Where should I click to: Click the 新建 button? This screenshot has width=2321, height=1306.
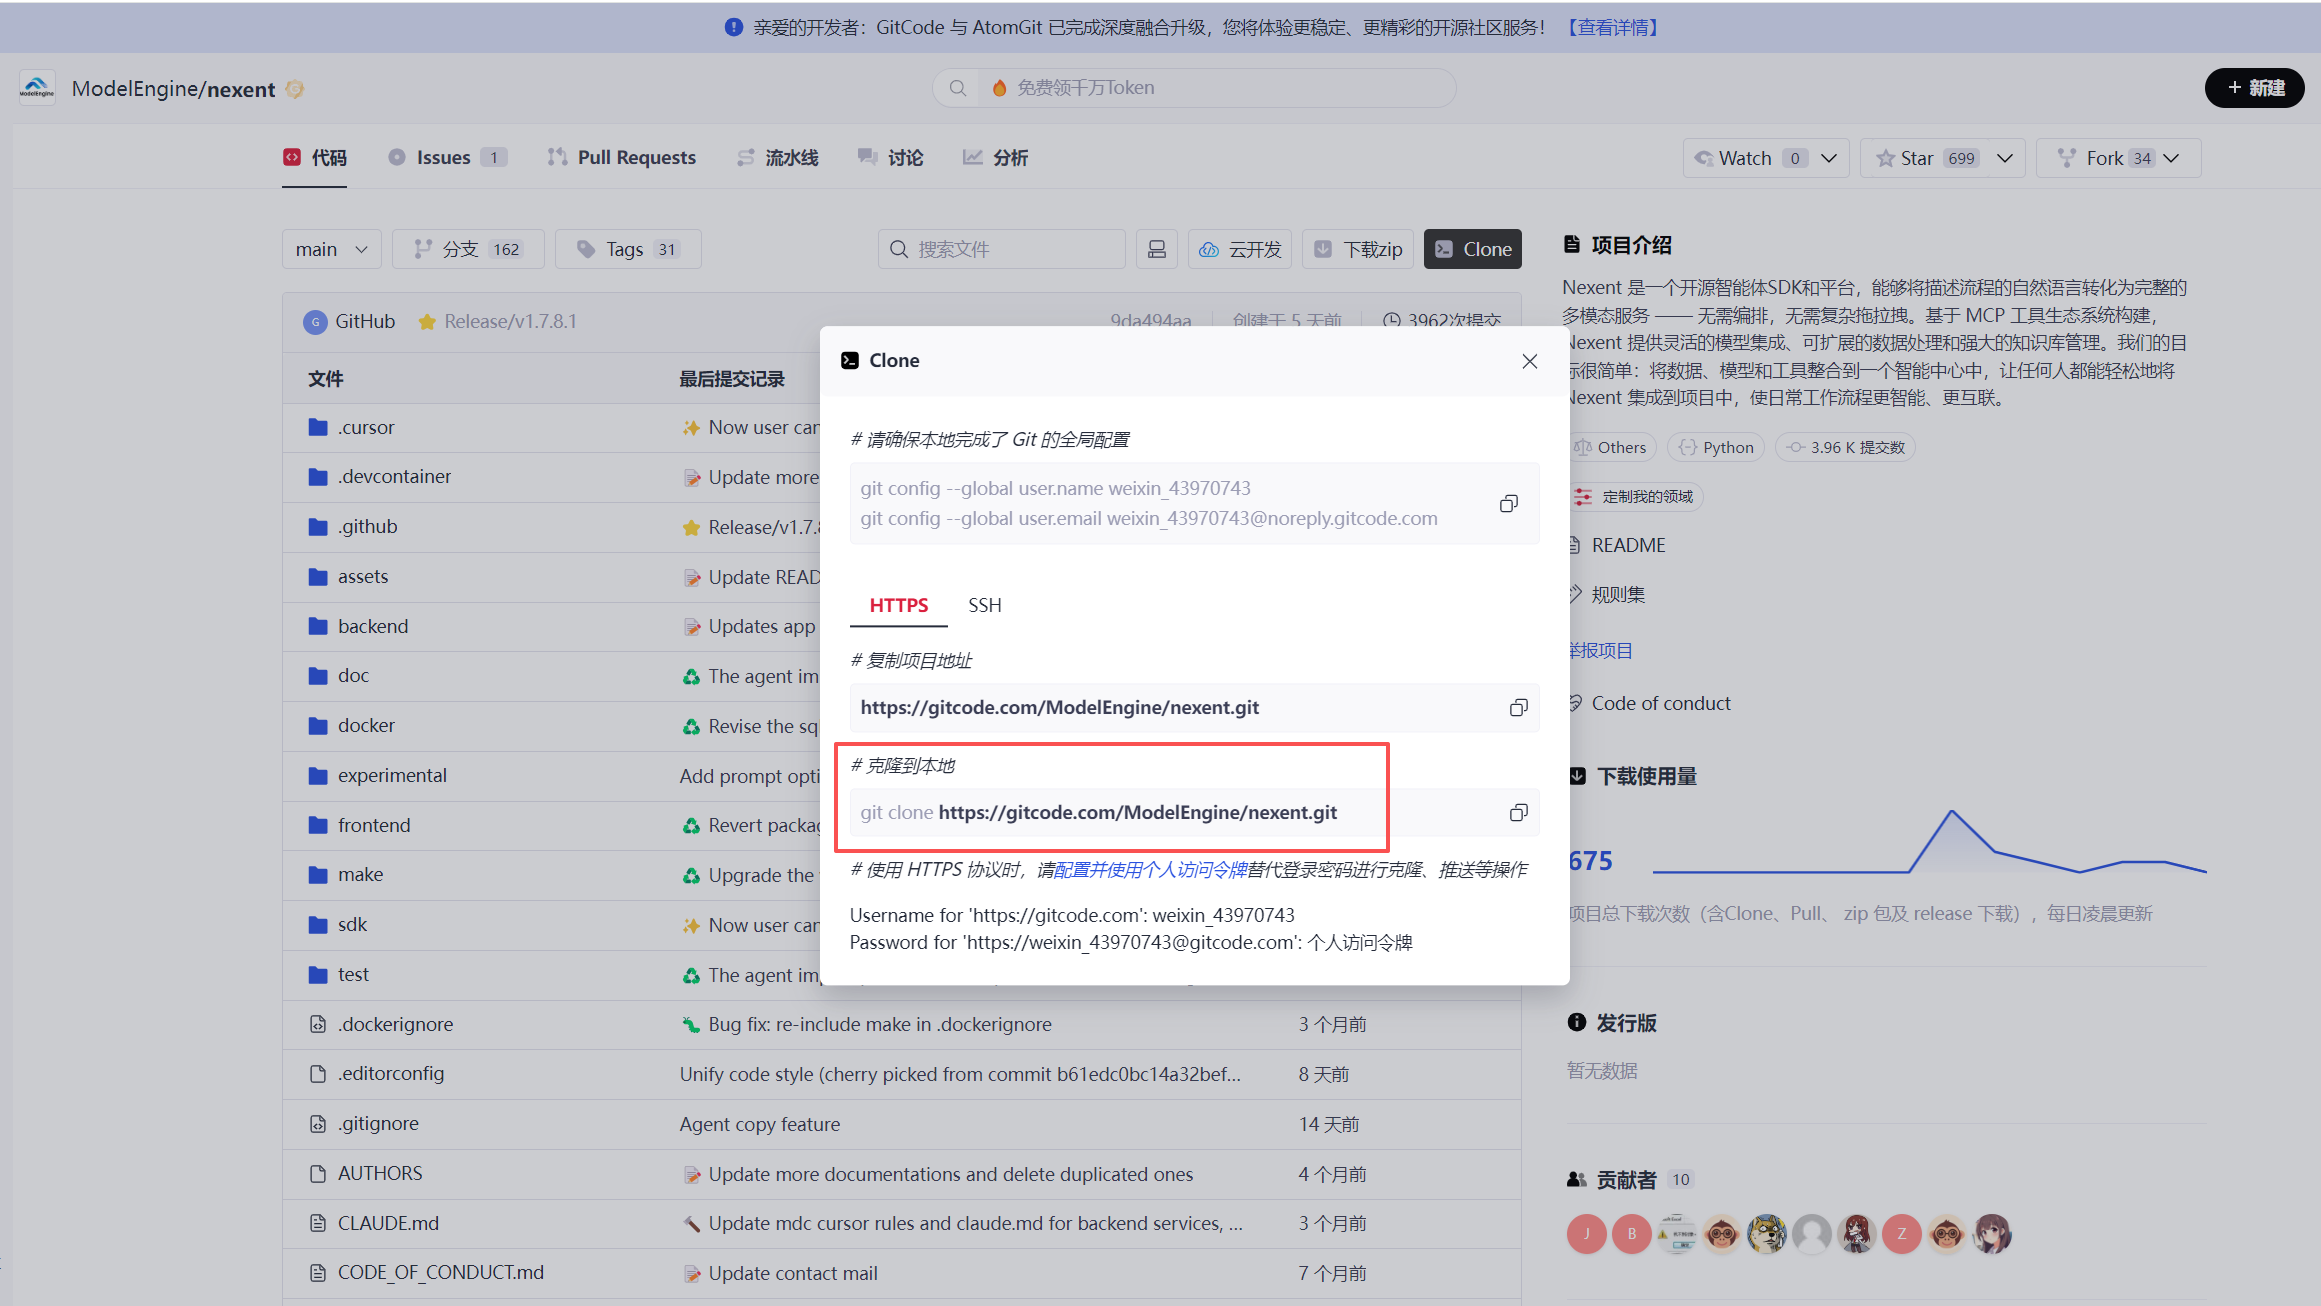click(2254, 88)
